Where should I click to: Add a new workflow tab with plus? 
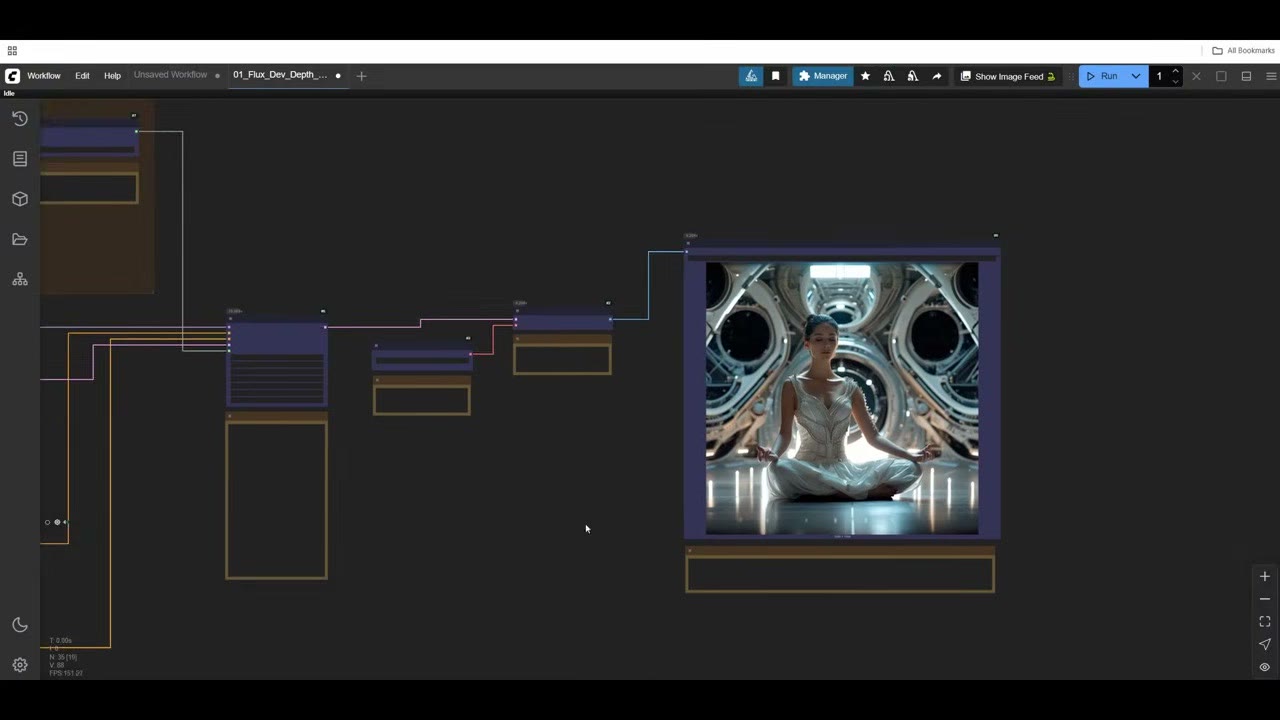[x=362, y=76]
